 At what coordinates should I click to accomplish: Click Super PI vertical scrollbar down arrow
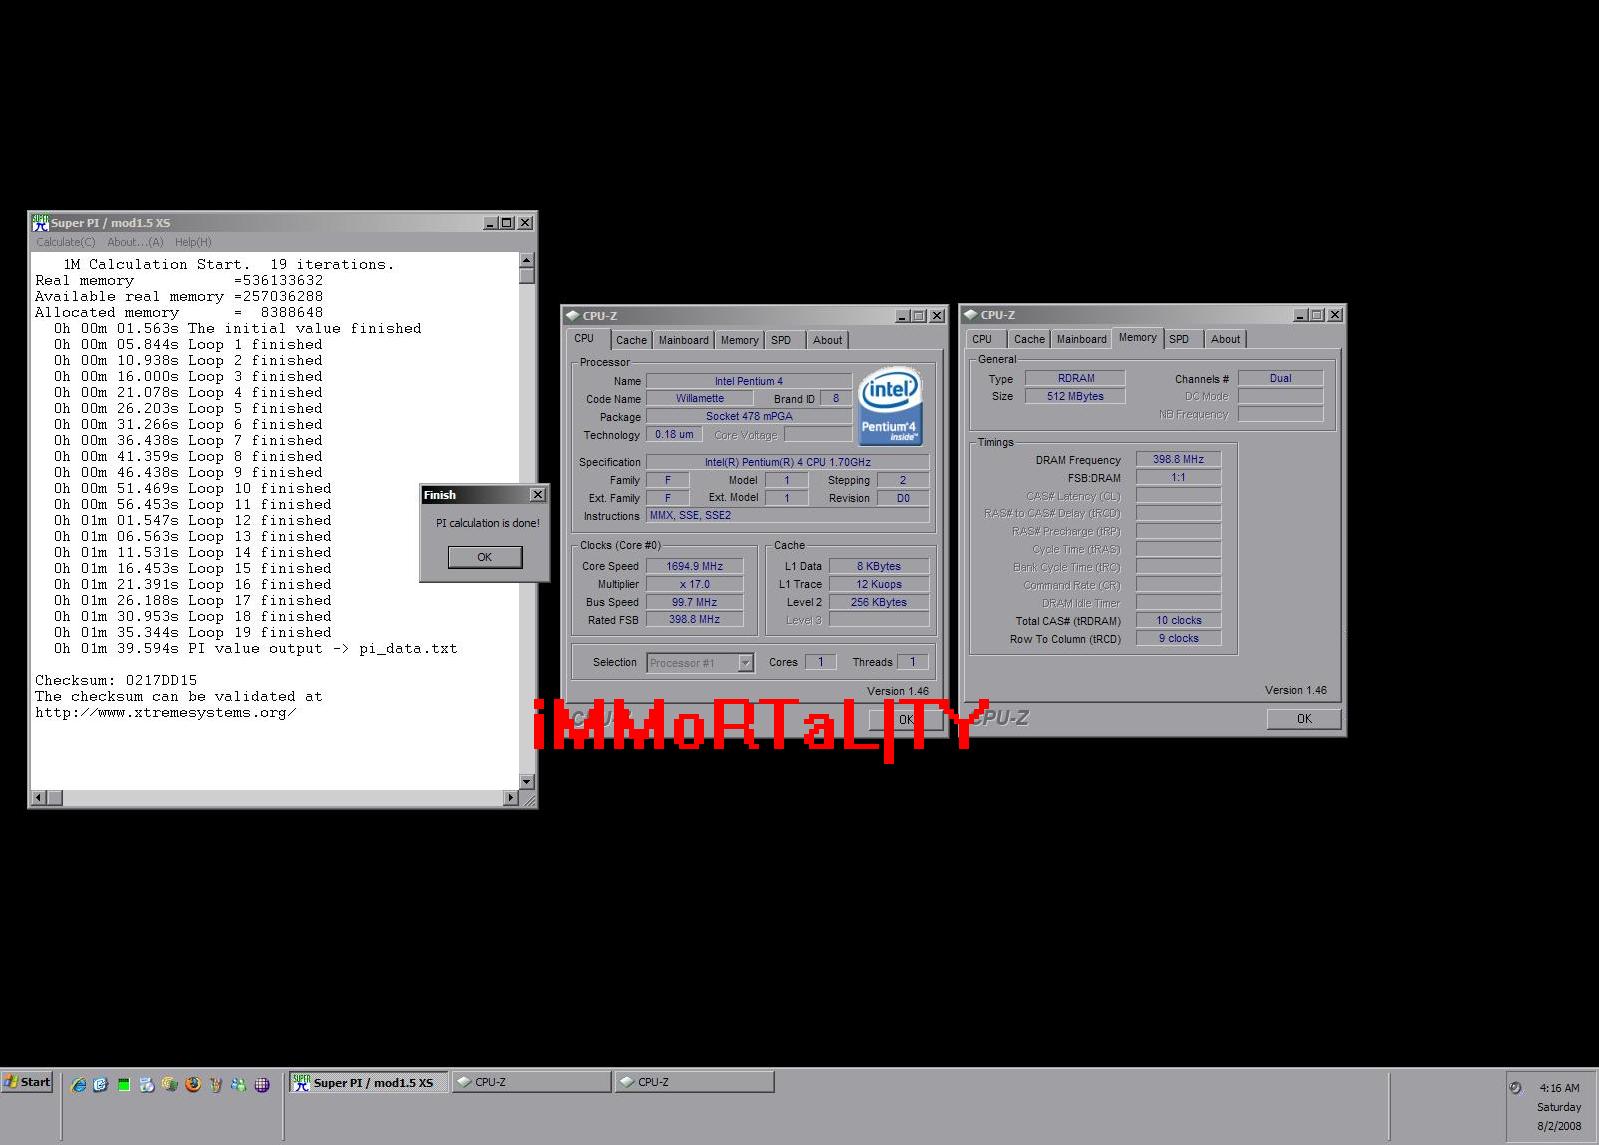point(527,781)
